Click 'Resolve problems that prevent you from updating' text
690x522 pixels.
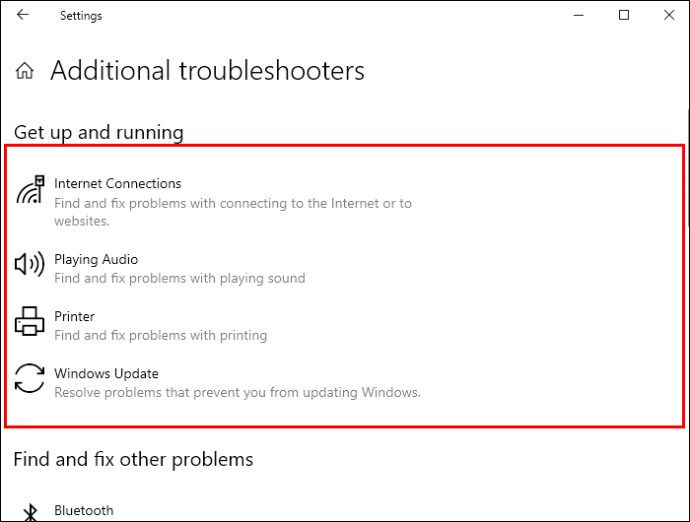(206, 393)
